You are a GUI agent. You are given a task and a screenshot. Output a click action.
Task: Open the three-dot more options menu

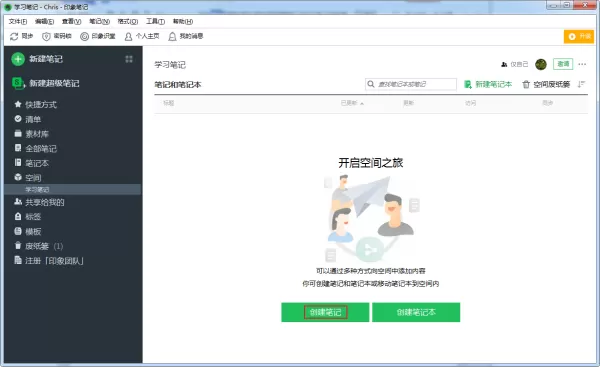pos(582,64)
